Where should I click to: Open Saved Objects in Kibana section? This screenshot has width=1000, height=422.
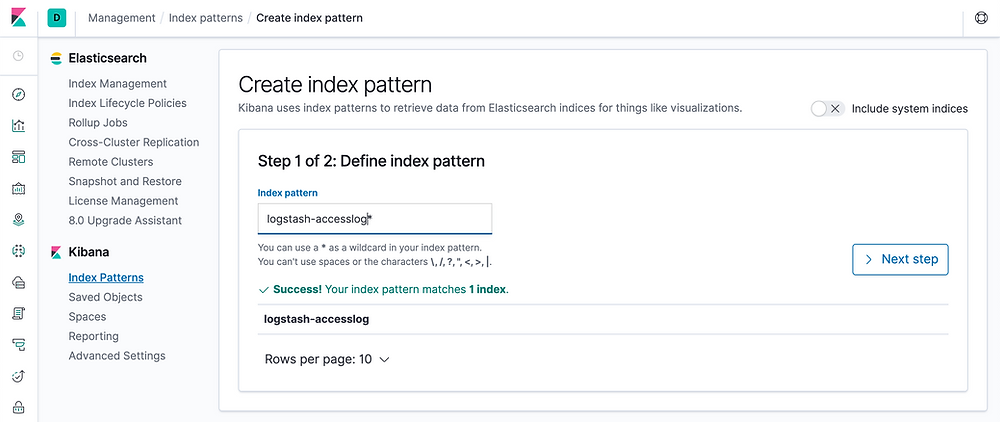105,297
